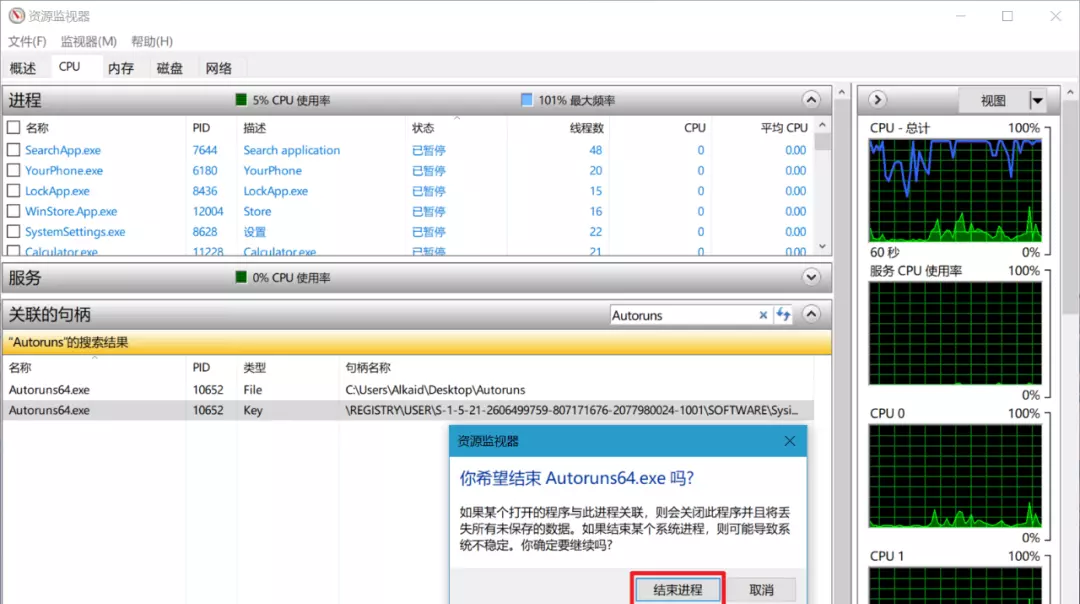Switch to the 概述 tab
Viewport: 1080px width, 604px height.
pos(23,67)
